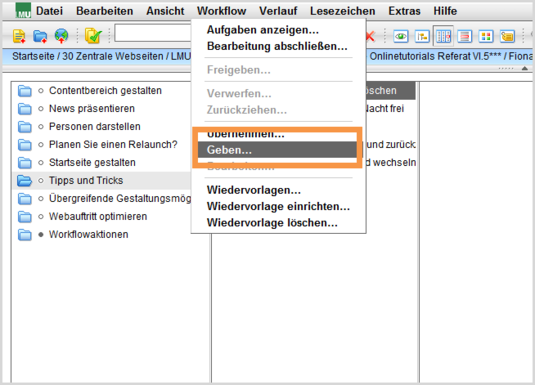Open the Verlauf menu

point(278,11)
